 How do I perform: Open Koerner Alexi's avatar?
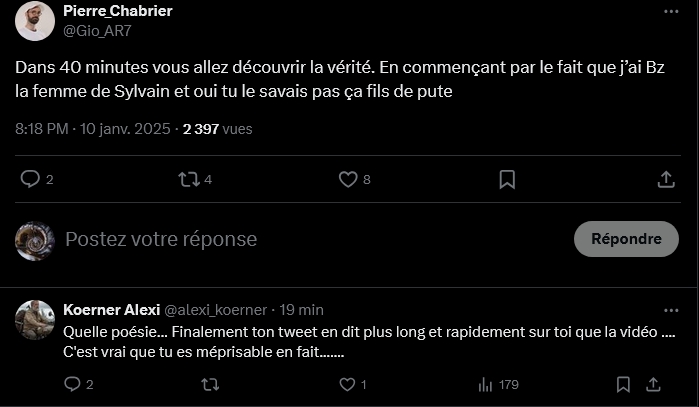coord(35,319)
